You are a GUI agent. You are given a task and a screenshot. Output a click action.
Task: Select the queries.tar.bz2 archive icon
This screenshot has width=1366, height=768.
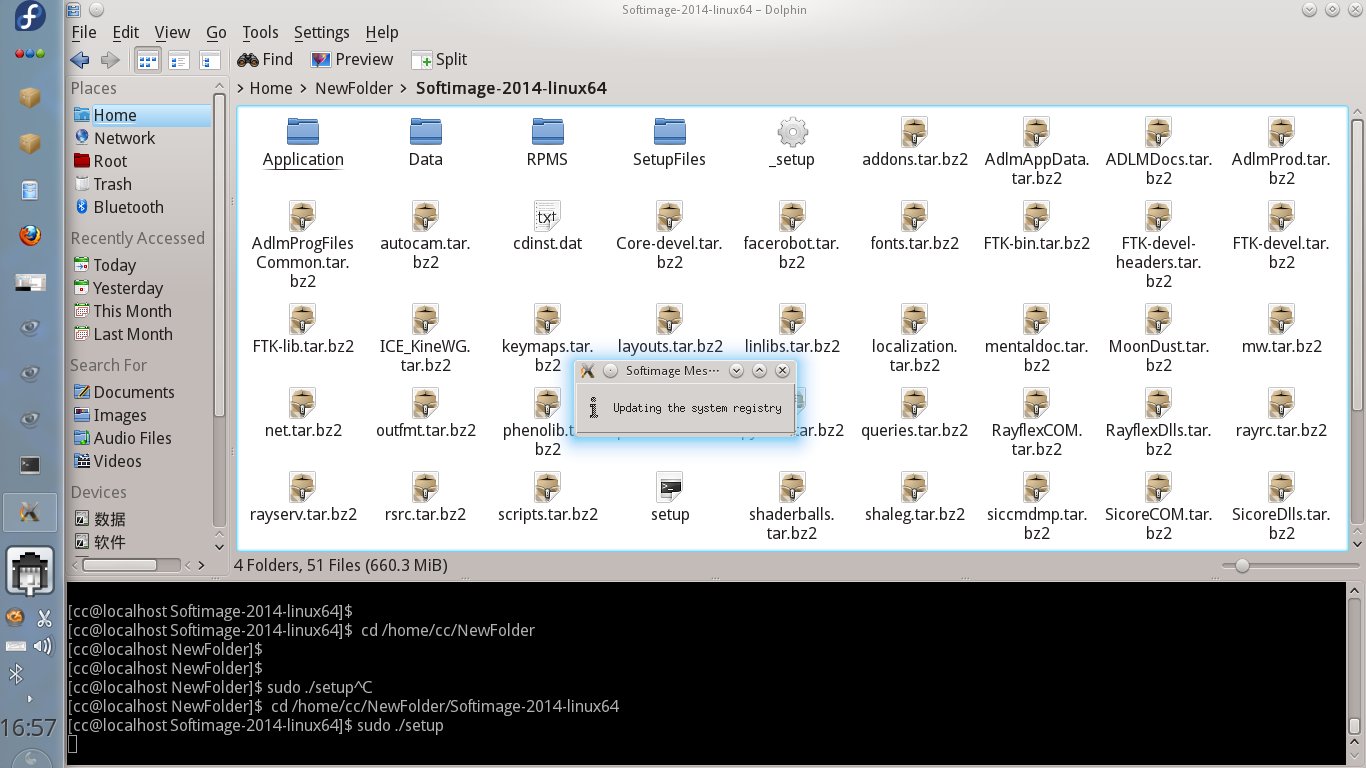pyautogui.click(x=914, y=402)
